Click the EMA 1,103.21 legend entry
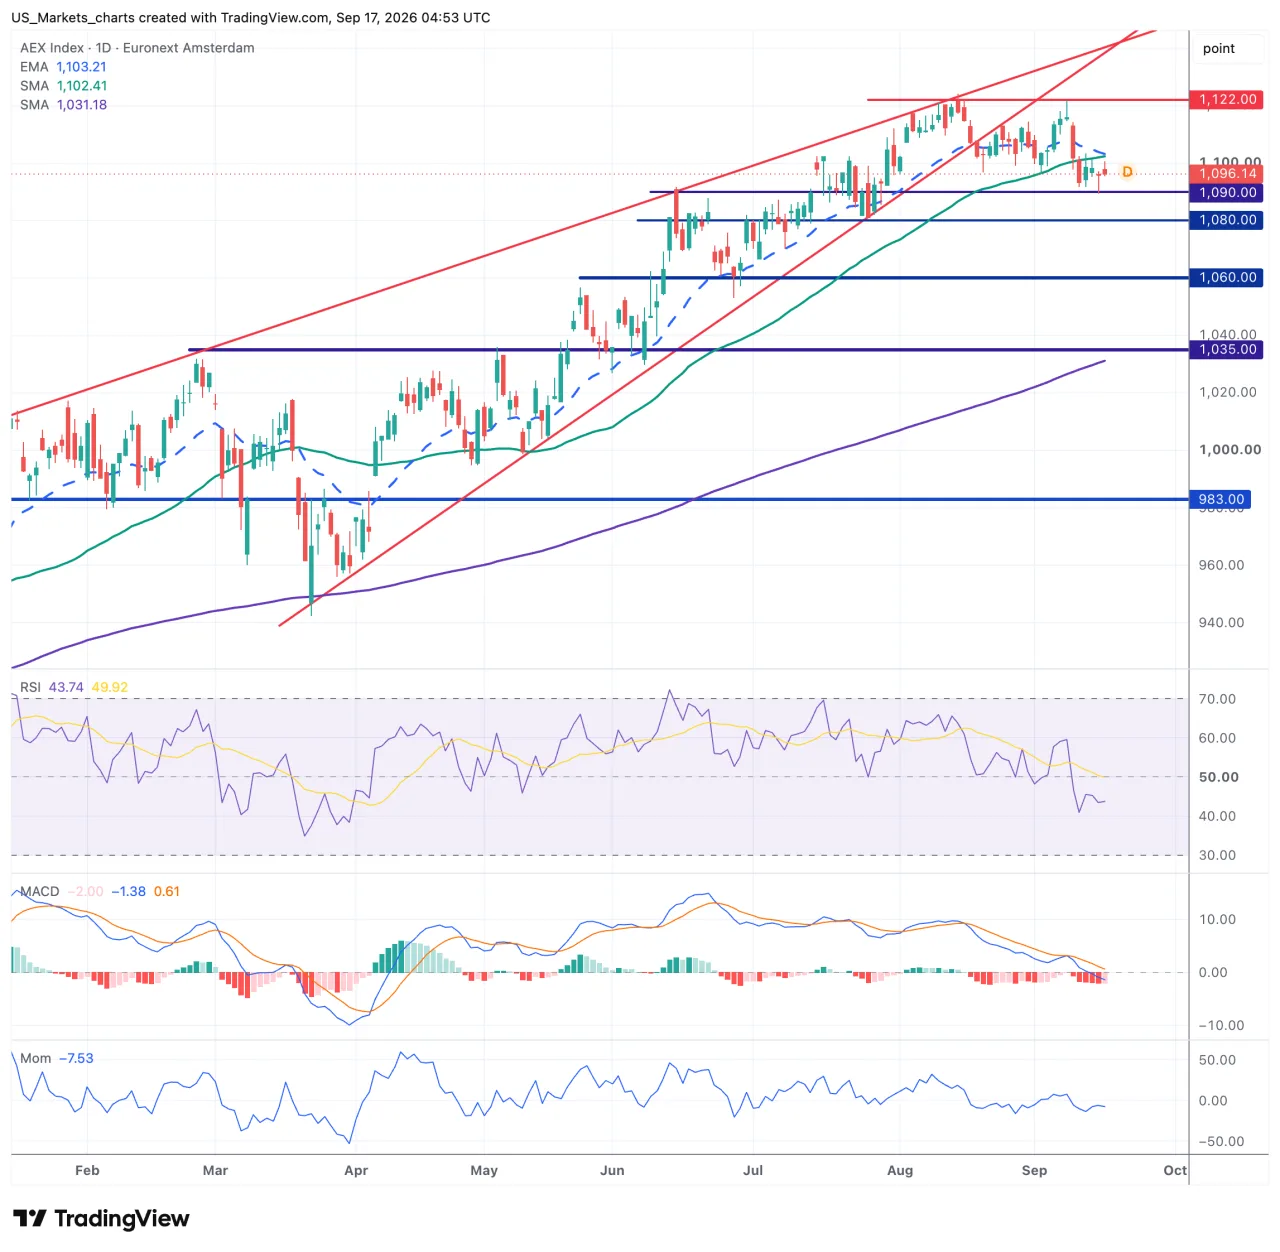This screenshot has width=1280, height=1252. [63, 67]
